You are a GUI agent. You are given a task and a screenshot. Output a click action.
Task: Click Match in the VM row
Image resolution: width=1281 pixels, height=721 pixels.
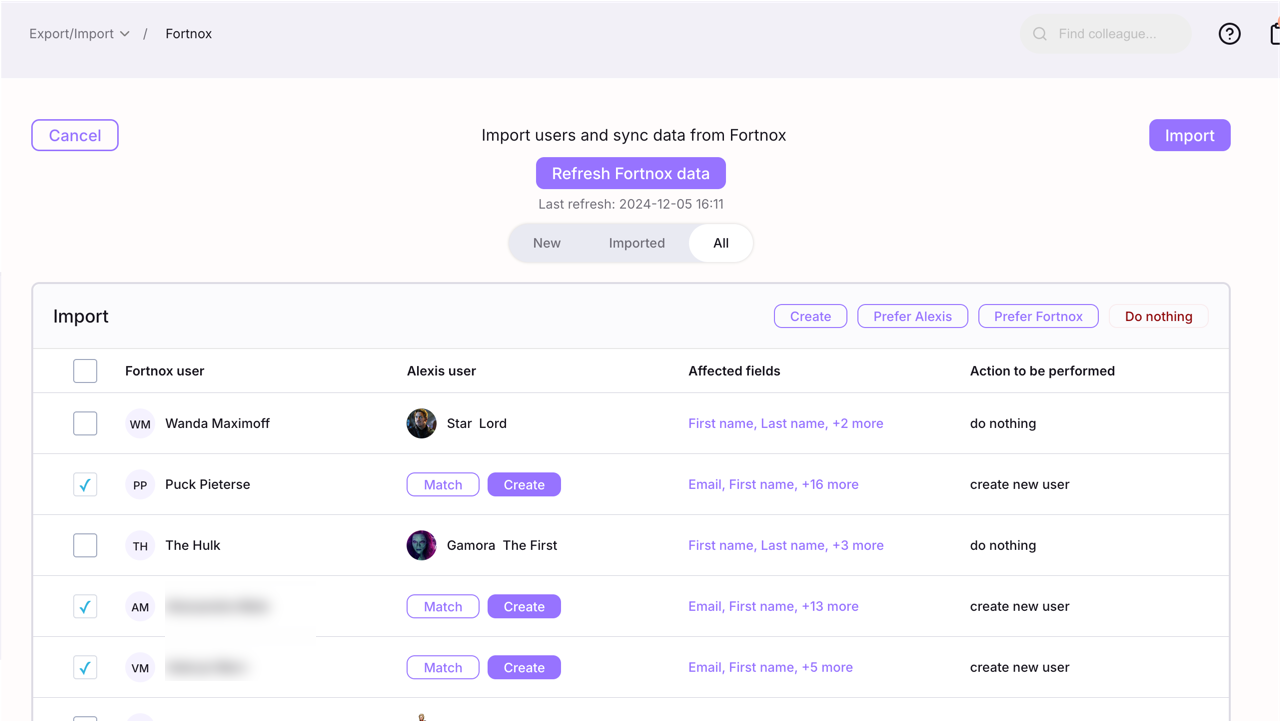tap(443, 668)
